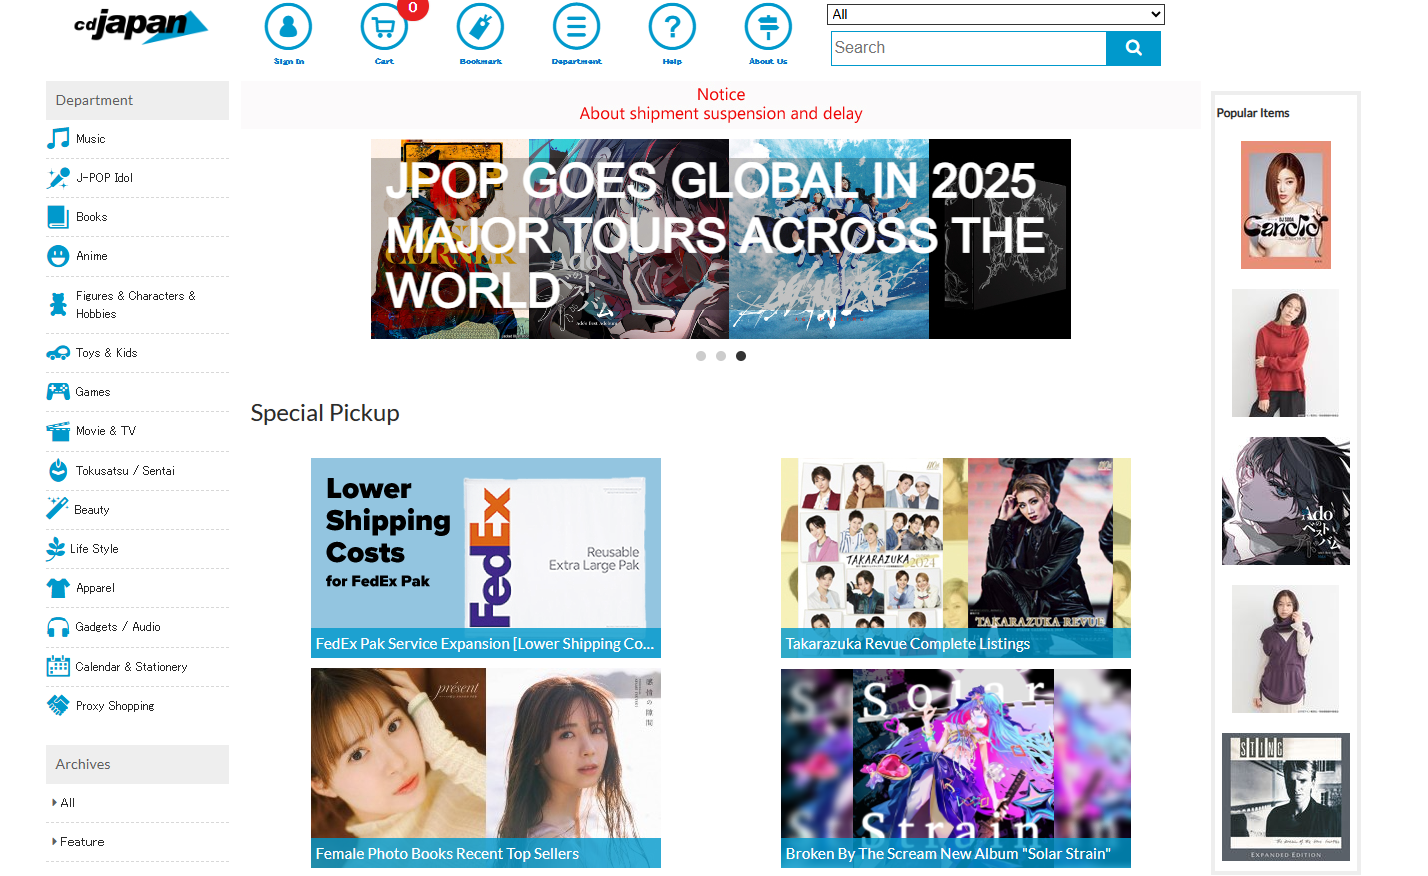1428x876 pixels.
Task: Click the Toys & Kids car icon
Action: point(59,353)
